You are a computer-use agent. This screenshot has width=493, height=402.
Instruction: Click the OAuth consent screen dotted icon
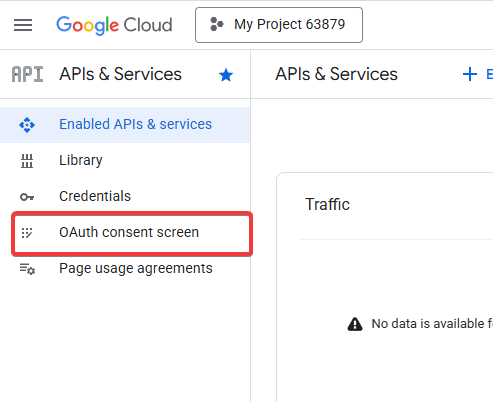click(27, 233)
